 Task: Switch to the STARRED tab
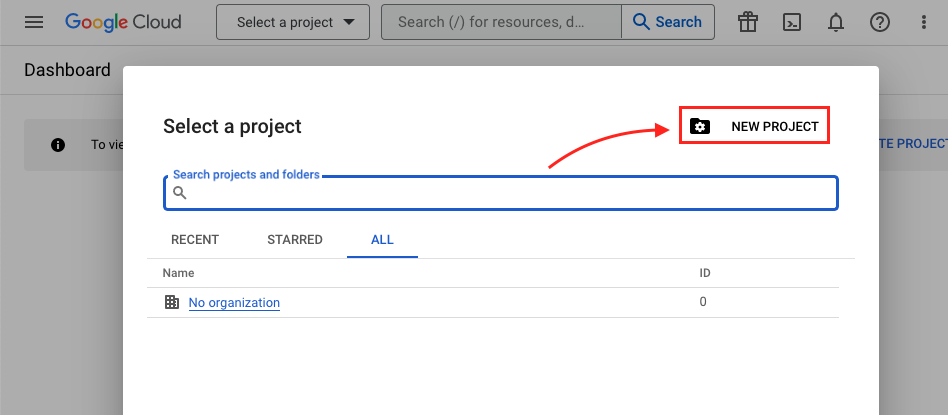coord(295,240)
